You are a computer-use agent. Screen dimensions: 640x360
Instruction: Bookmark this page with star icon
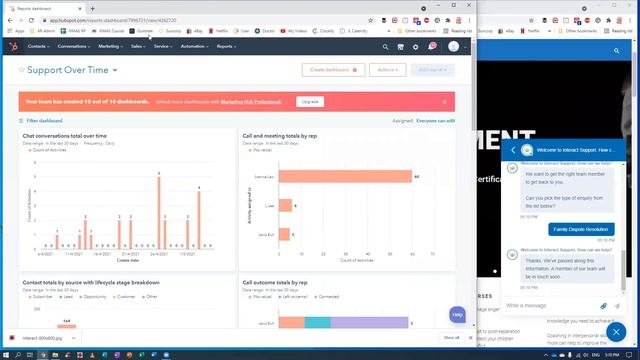coord(371,20)
